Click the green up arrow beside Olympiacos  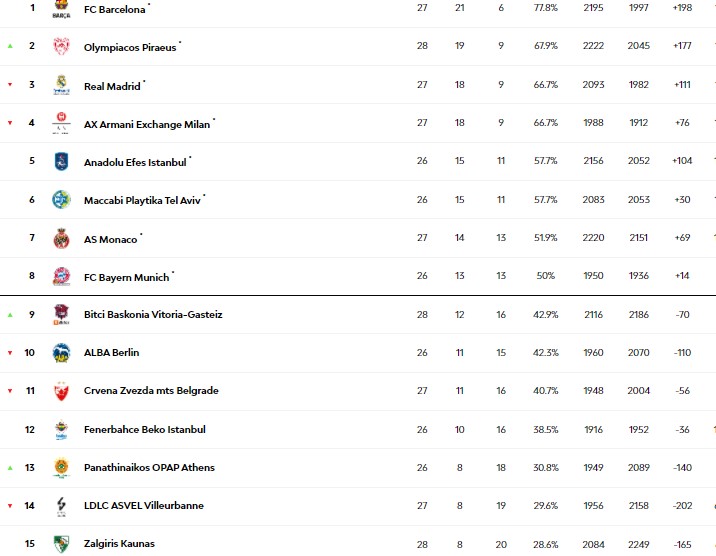pos(10,46)
